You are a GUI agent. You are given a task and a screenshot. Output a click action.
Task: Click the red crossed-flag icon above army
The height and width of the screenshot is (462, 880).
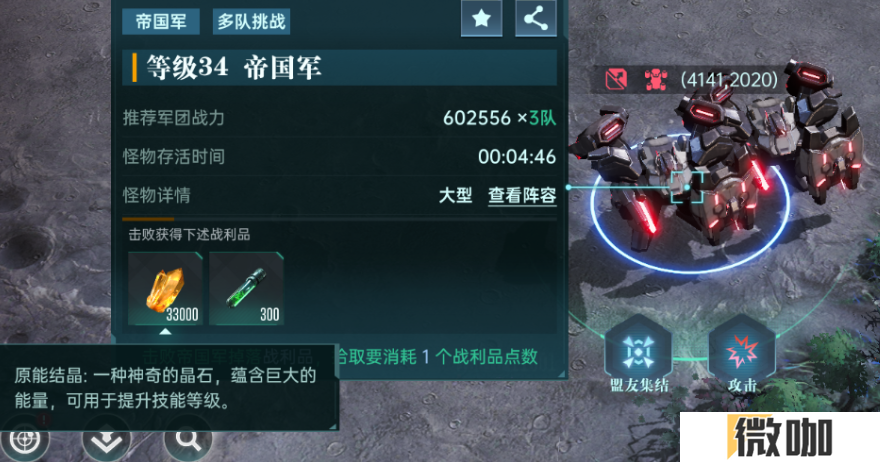click(x=616, y=79)
